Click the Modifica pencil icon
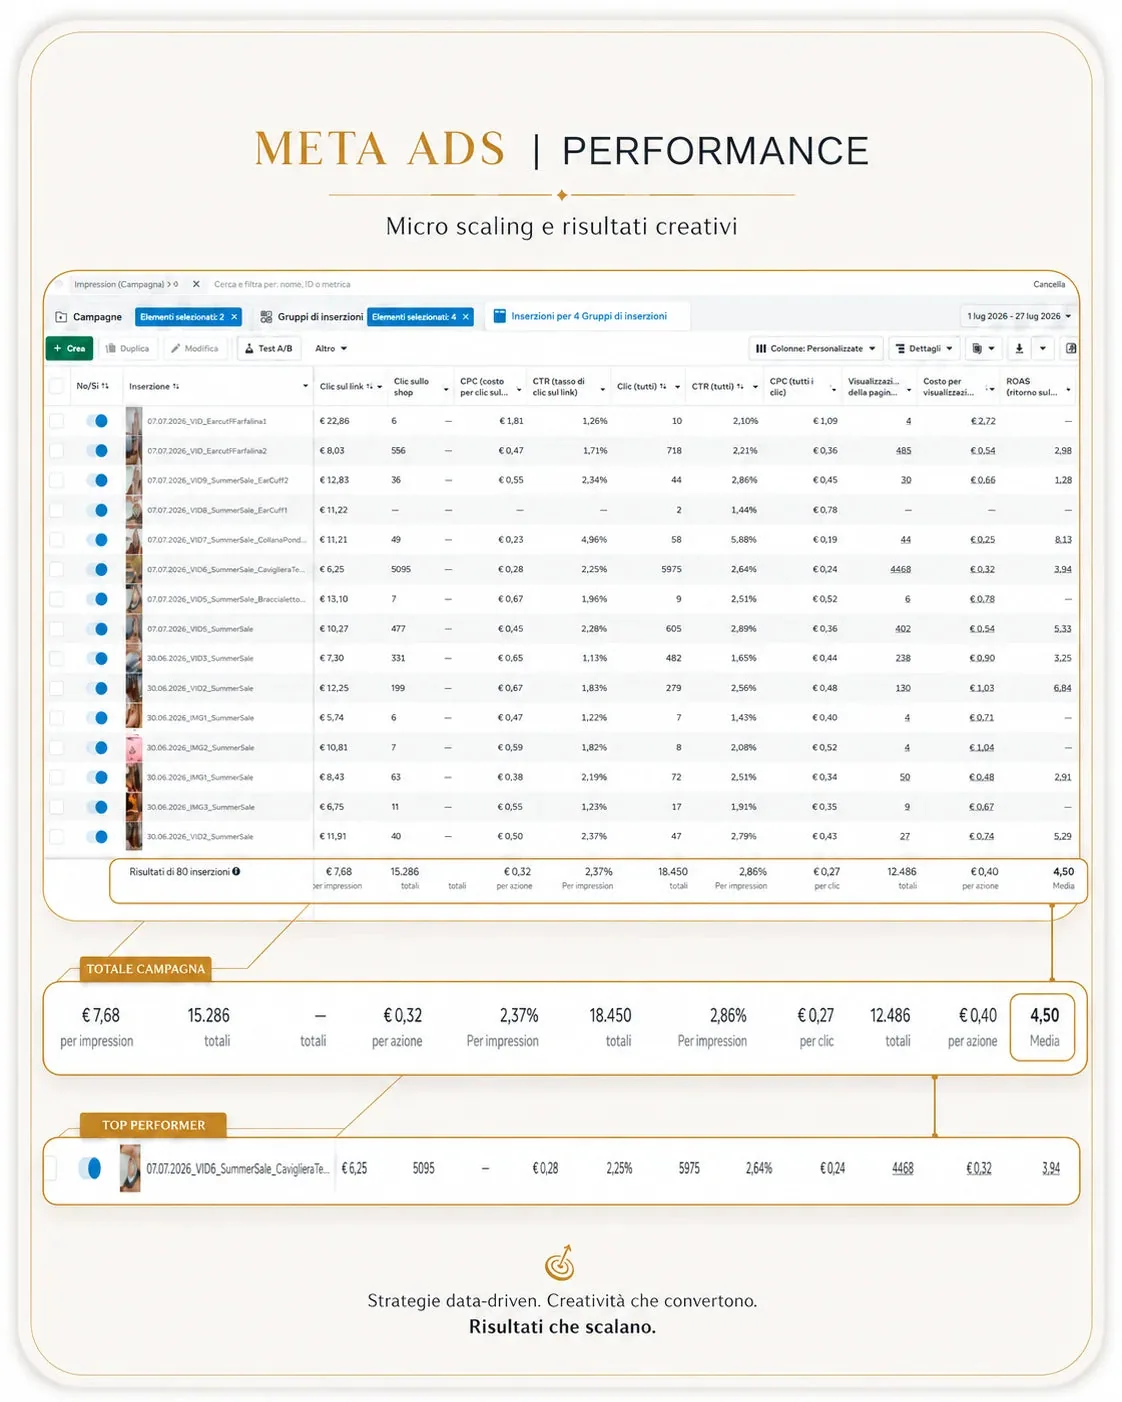Image resolution: width=1122 pixels, height=1402 pixels. [176, 349]
